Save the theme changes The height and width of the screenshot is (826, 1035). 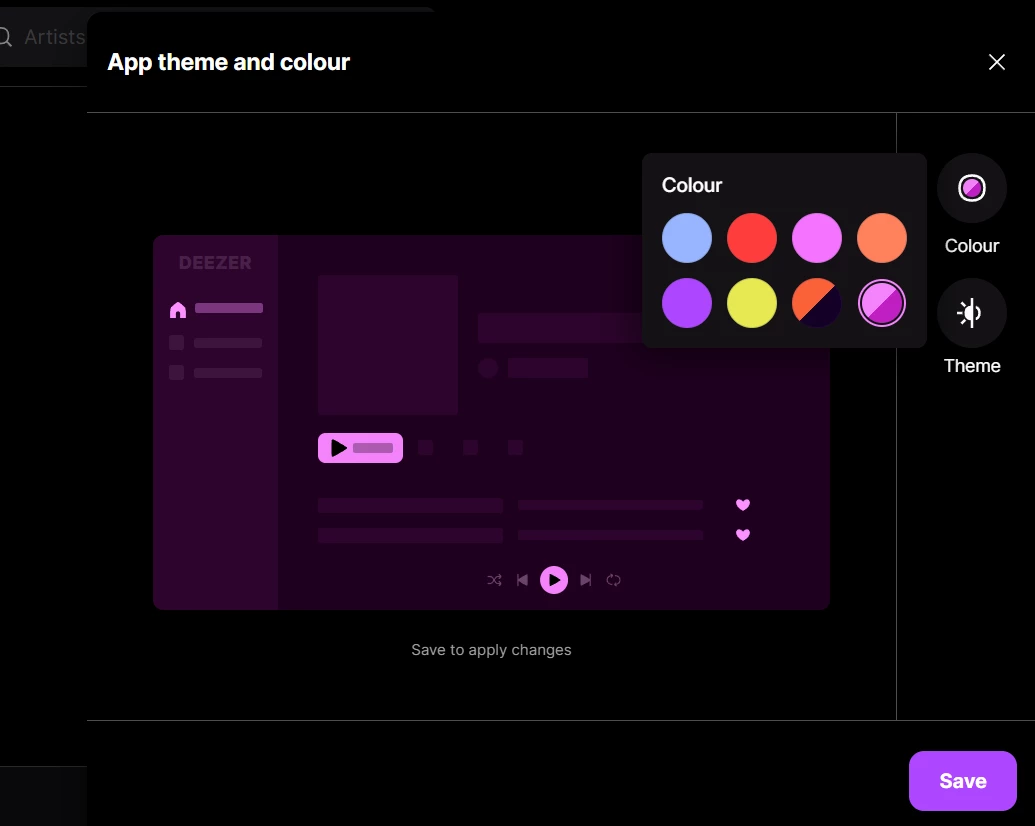point(962,781)
